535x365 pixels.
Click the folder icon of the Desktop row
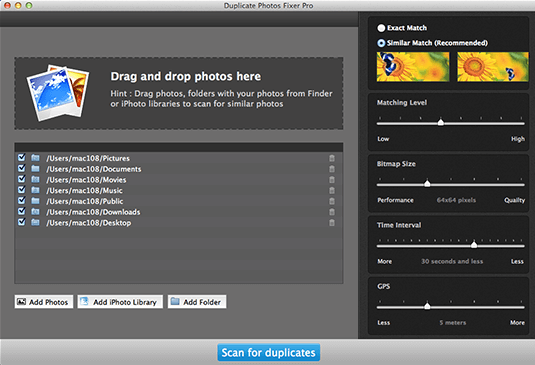point(35,222)
